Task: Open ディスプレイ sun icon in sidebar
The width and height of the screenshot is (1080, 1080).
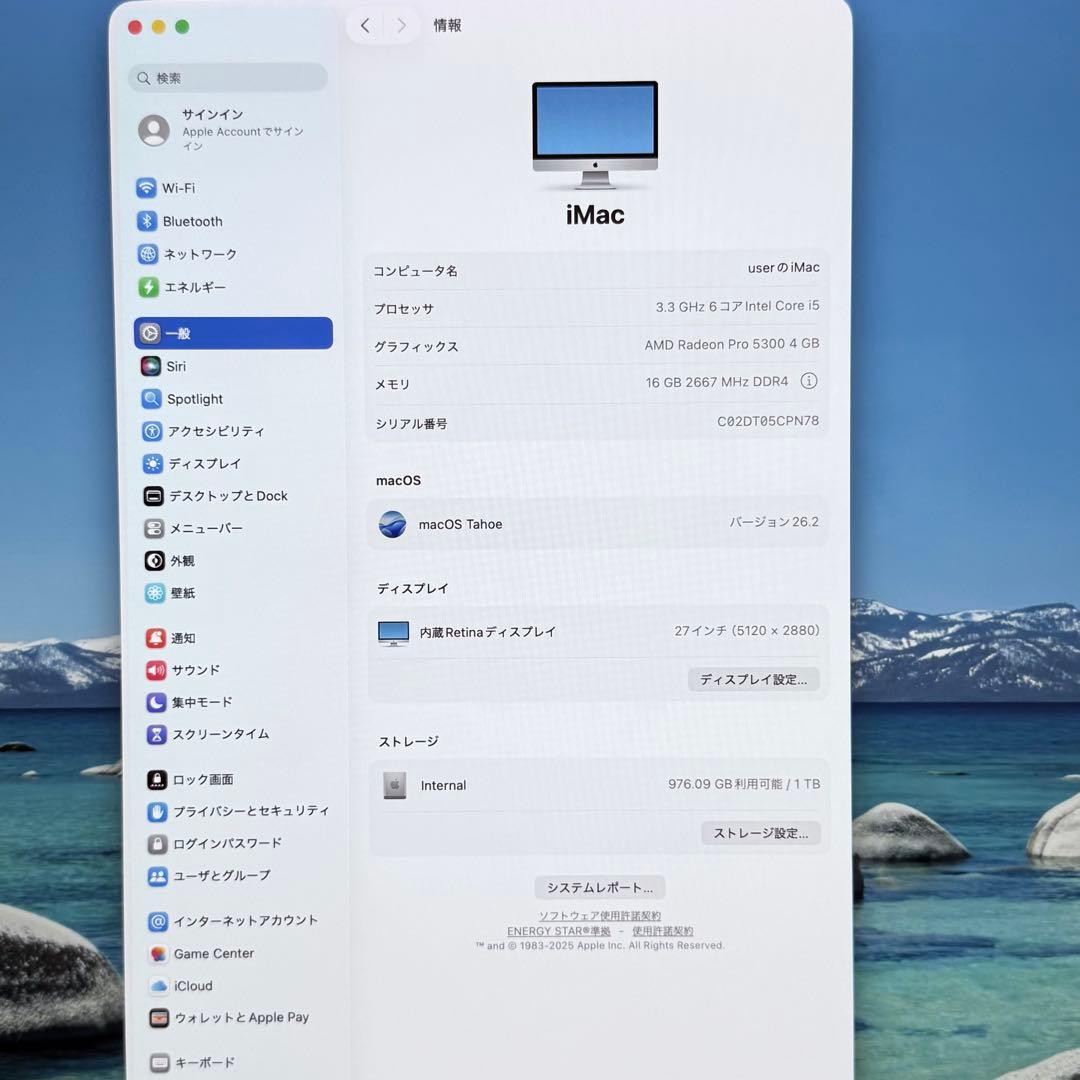Action: [153, 464]
